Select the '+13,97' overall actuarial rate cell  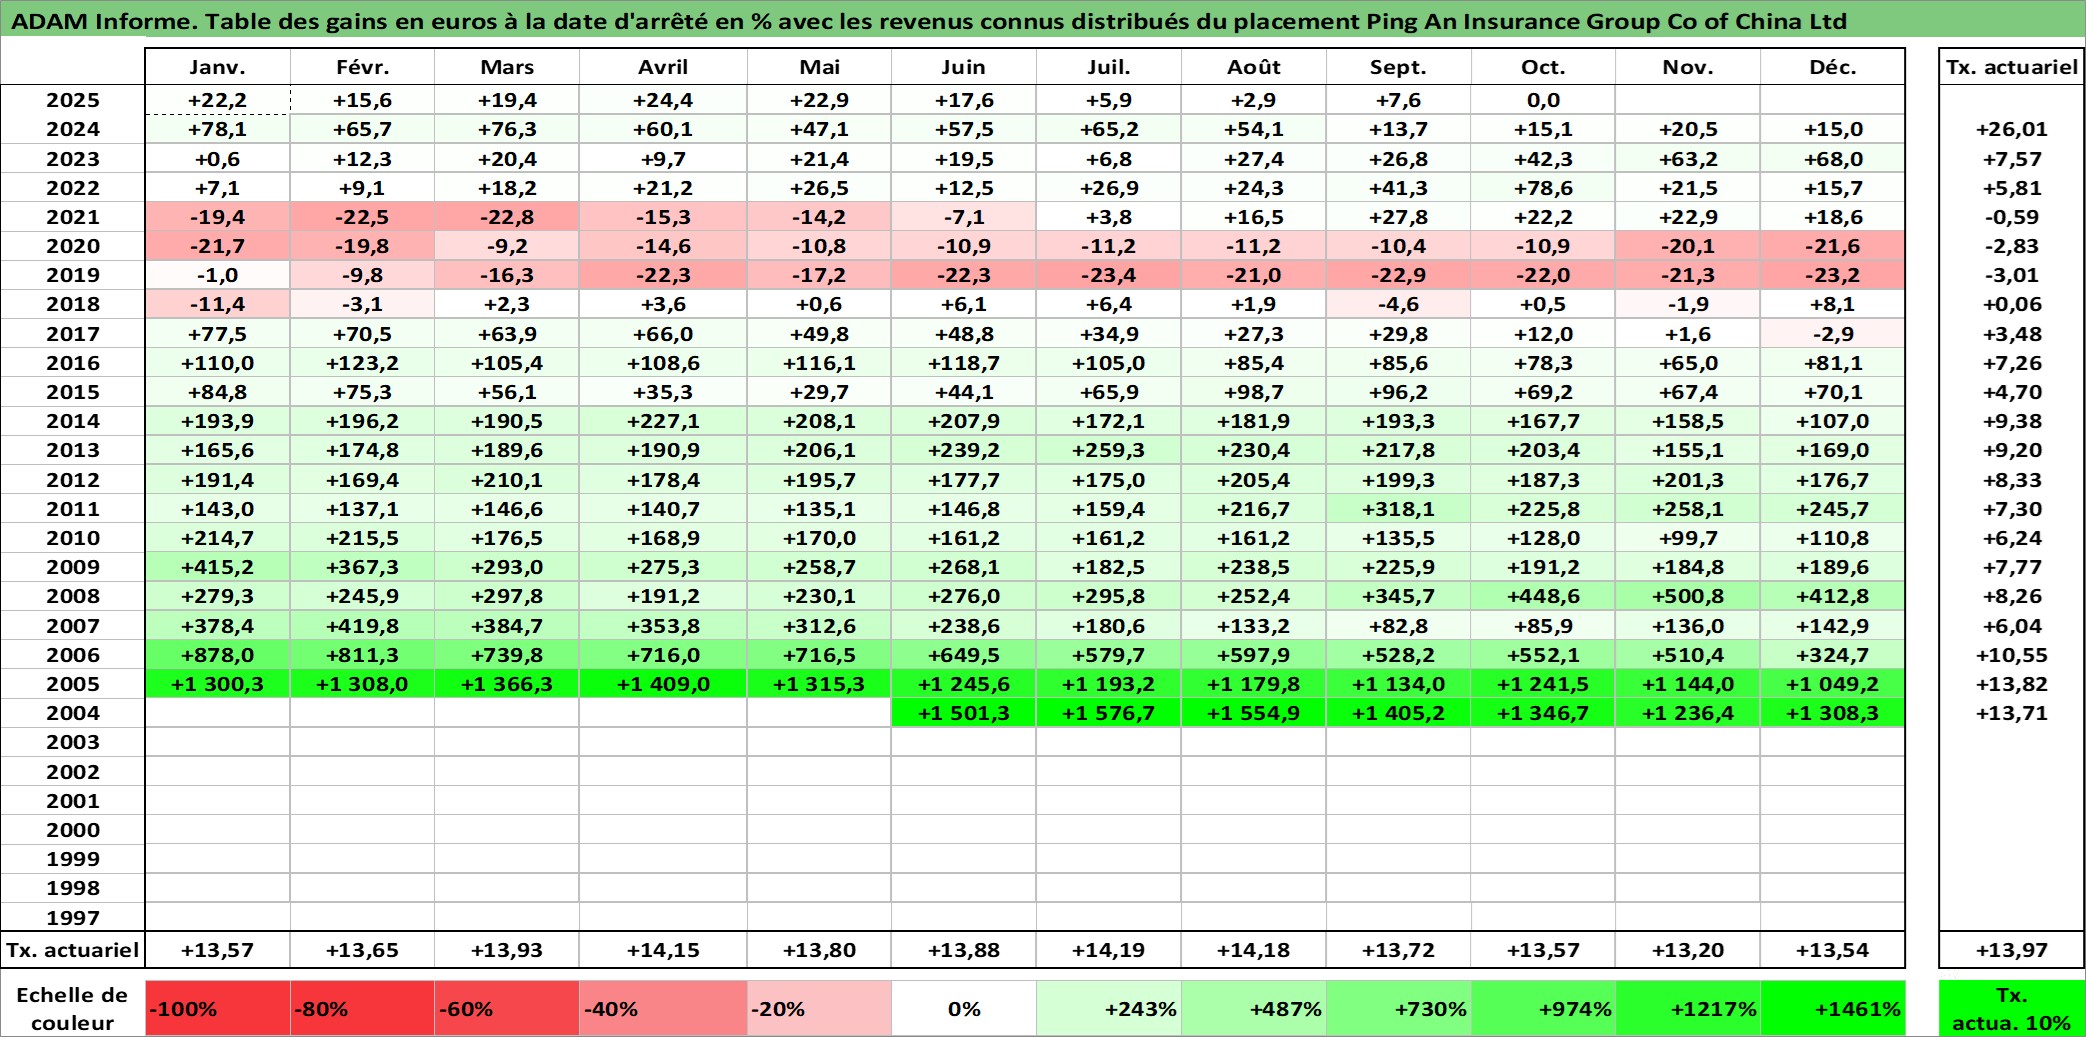2012,950
